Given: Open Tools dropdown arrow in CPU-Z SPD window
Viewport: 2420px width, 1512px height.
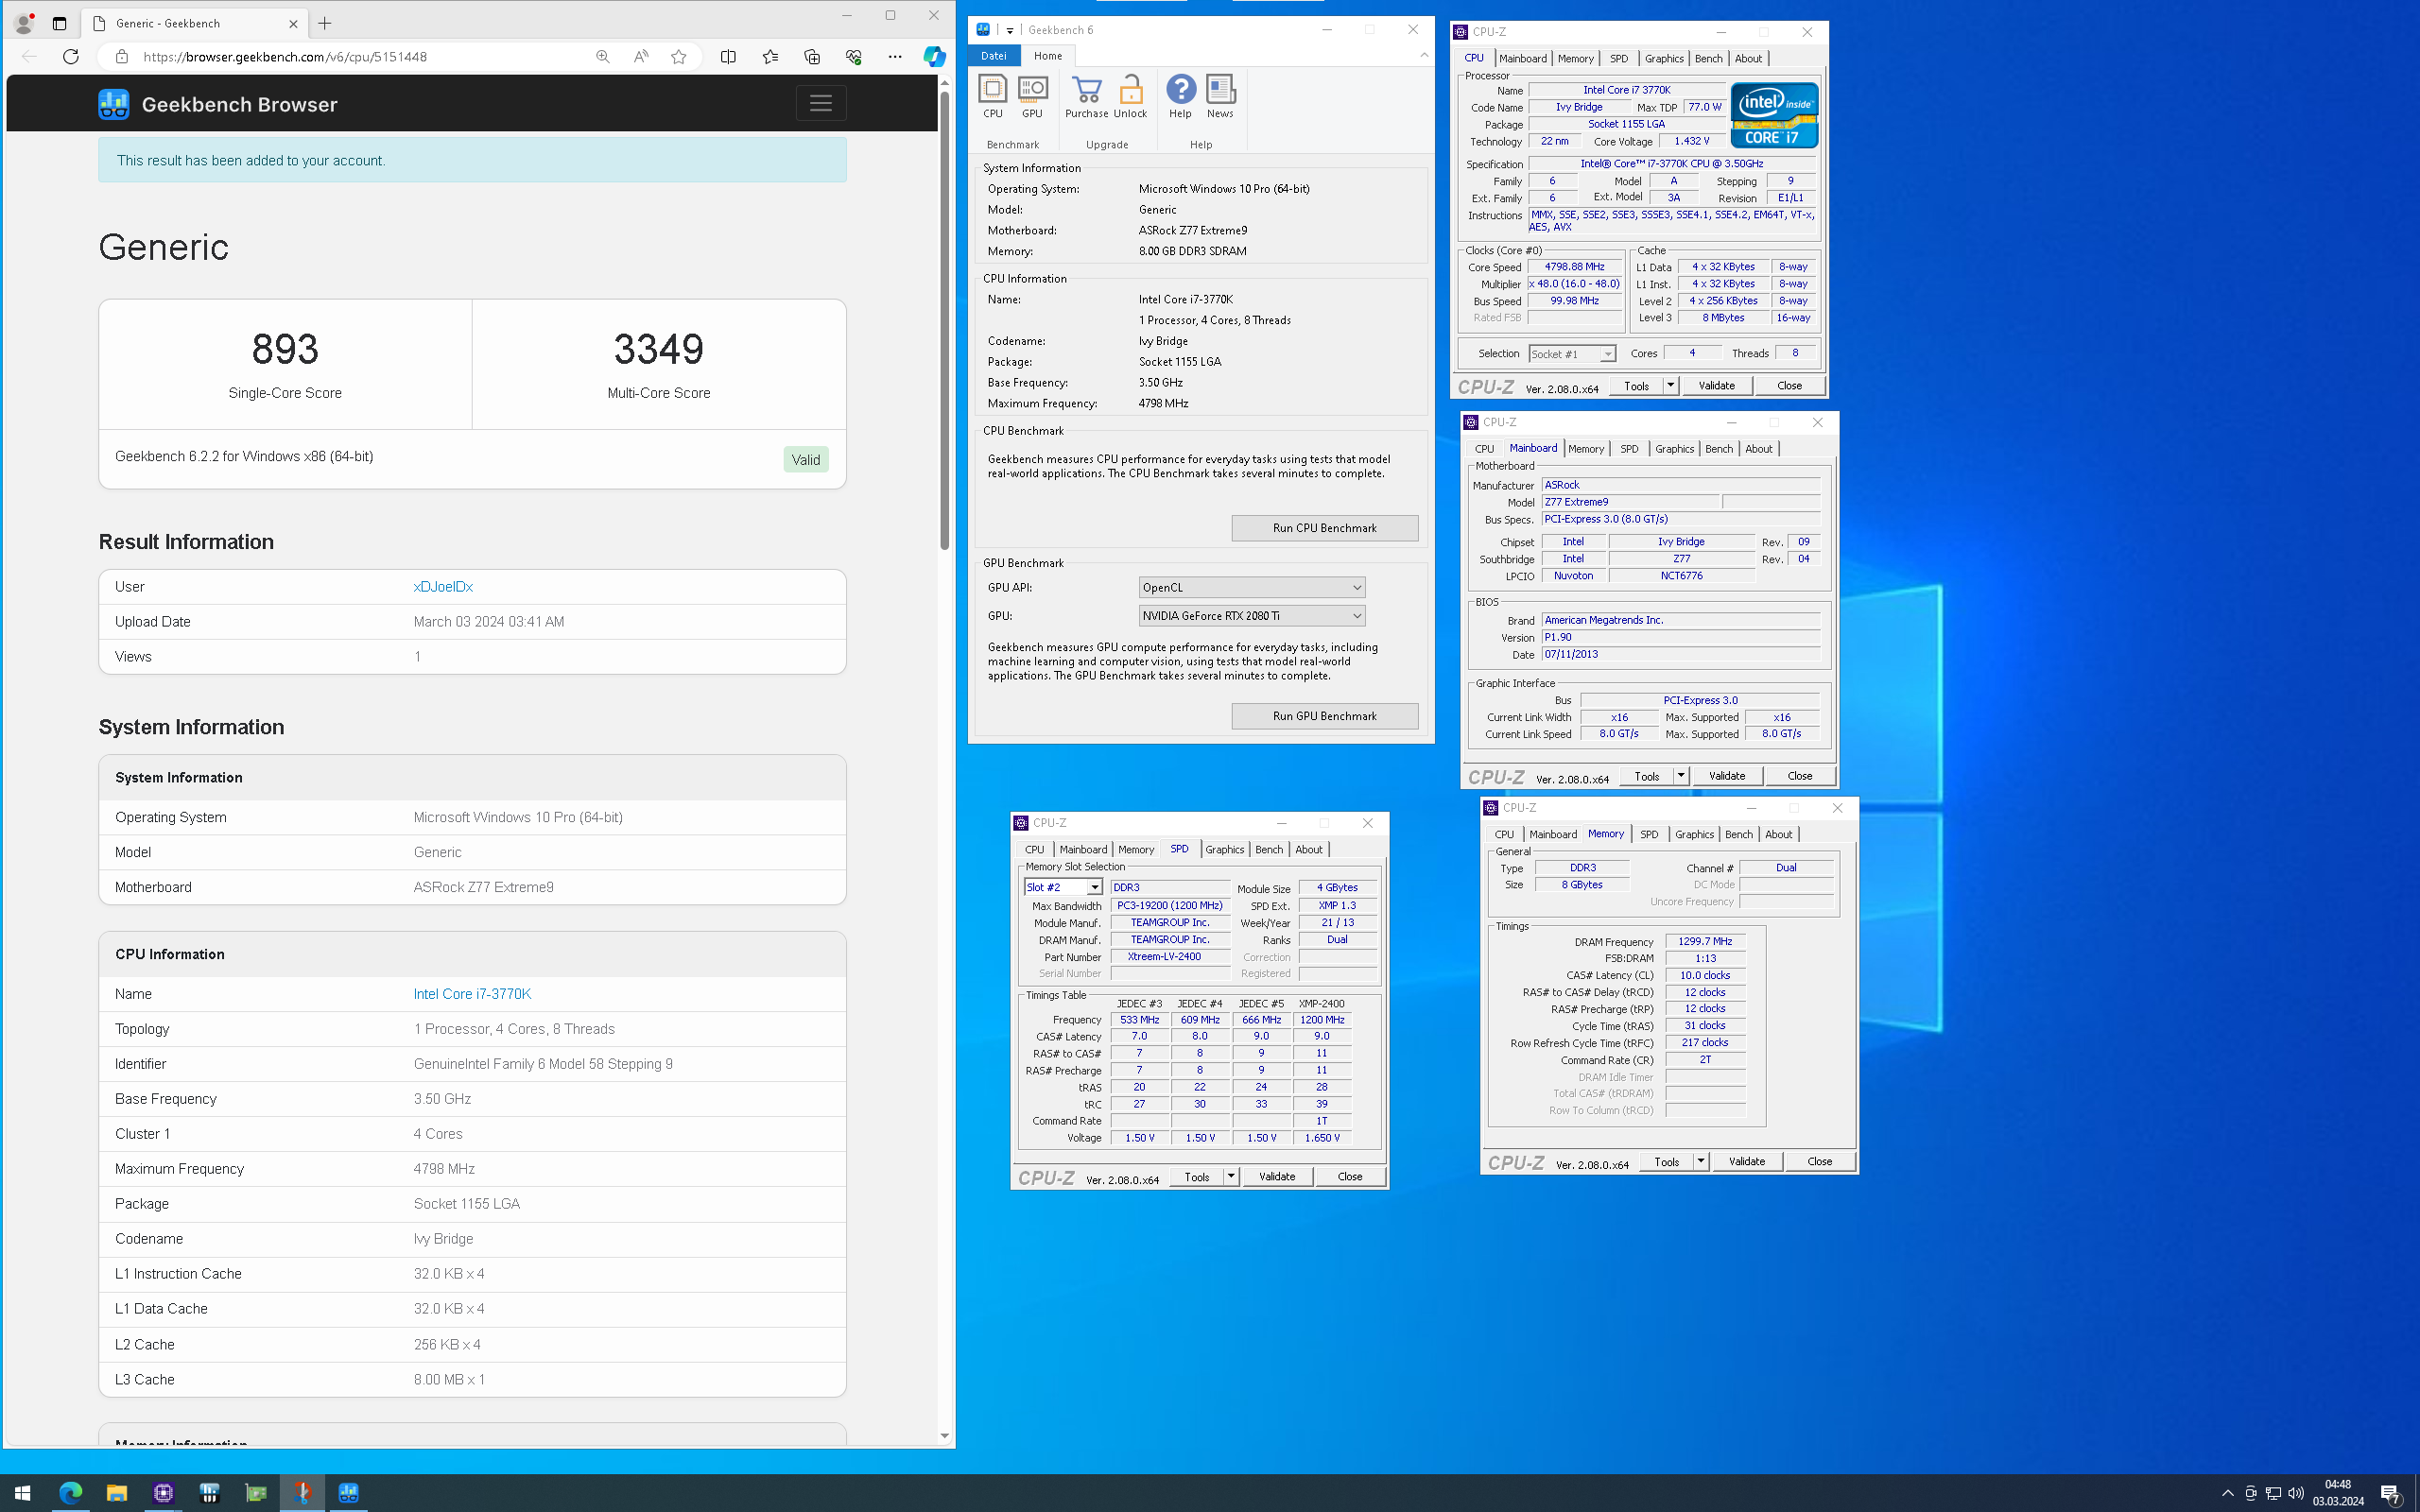Looking at the screenshot, I should point(1230,1177).
